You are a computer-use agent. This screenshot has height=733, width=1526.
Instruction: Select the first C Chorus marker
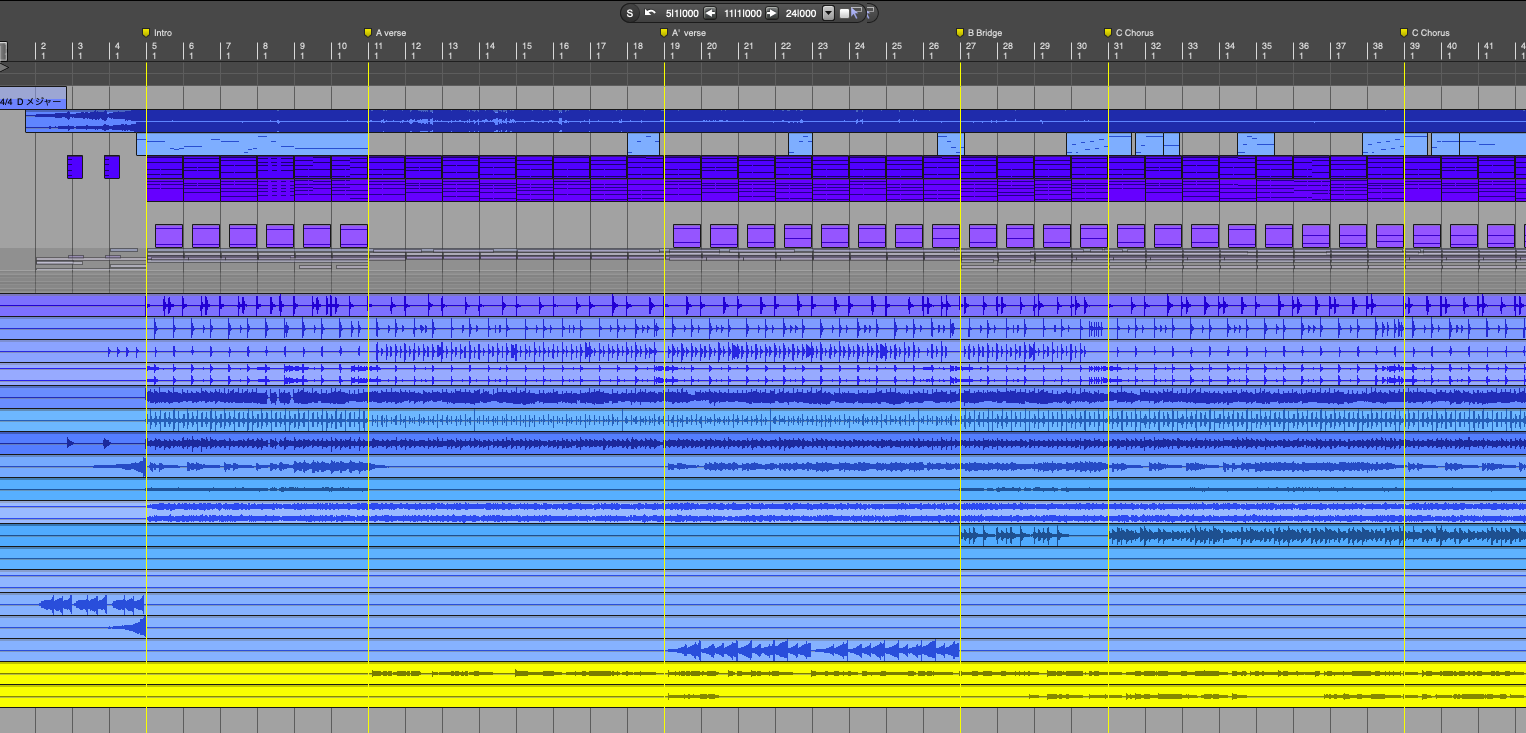pyautogui.click(x=1108, y=33)
